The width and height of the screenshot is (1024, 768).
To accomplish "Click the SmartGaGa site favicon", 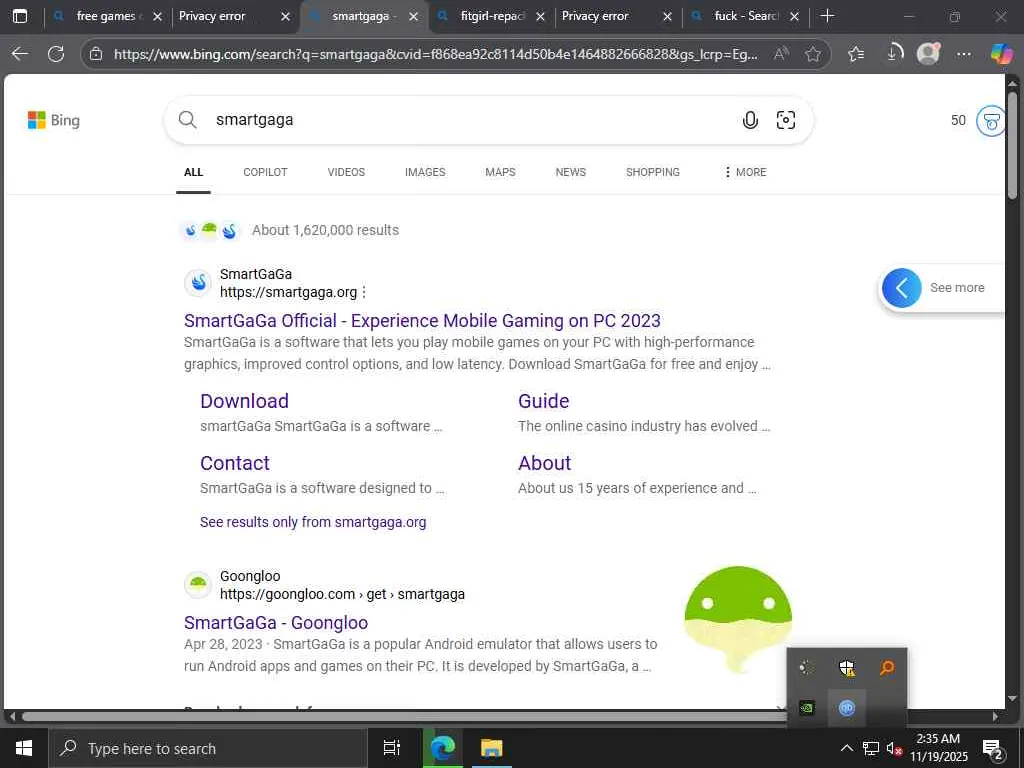I will point(198,283).
